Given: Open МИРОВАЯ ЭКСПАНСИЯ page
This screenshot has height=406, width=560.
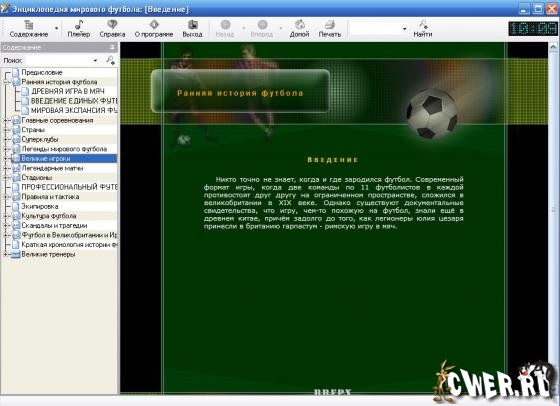Looking at the screenshot, I should click(74, 111).
